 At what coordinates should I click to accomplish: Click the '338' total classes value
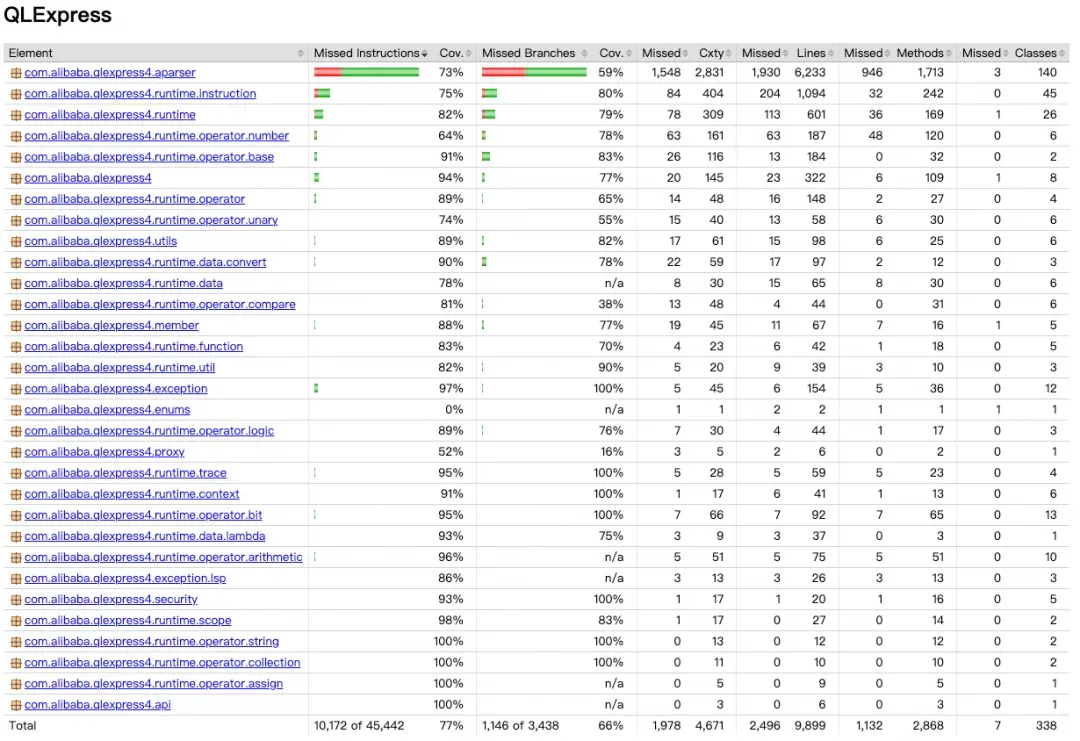tap(1046, 726)
